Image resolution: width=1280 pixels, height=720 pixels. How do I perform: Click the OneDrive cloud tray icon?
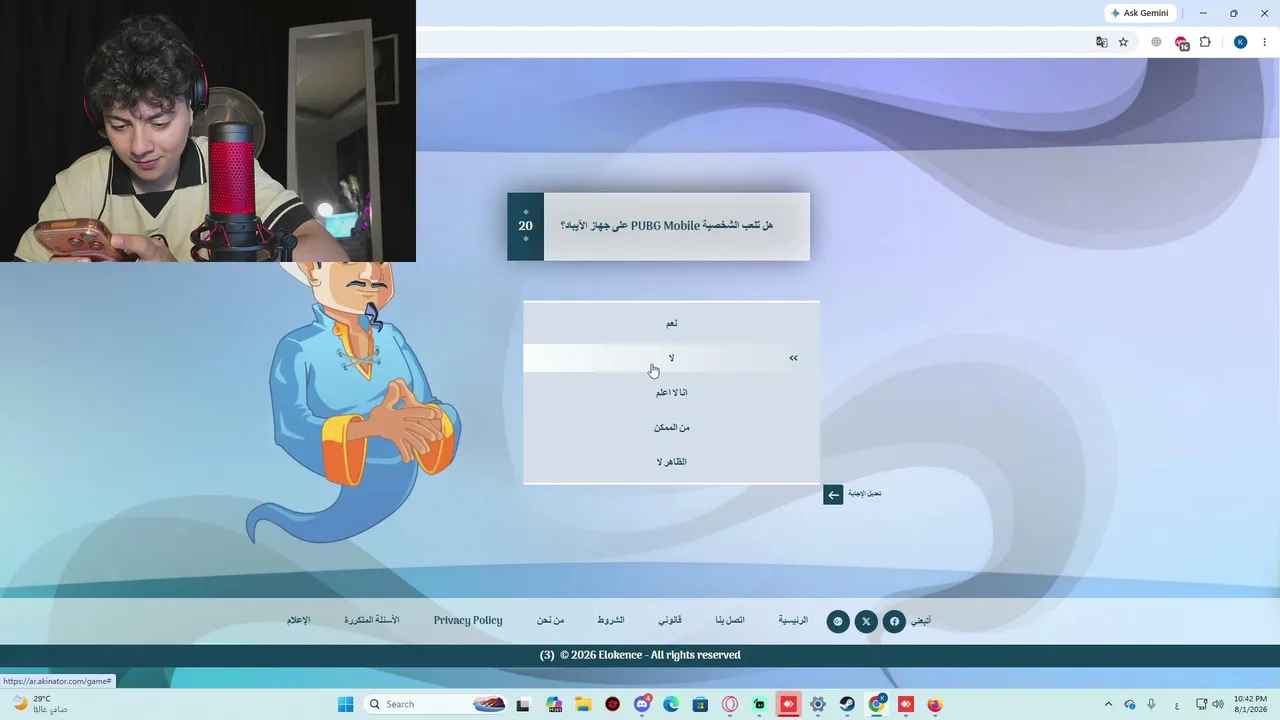pos(1130,704)
